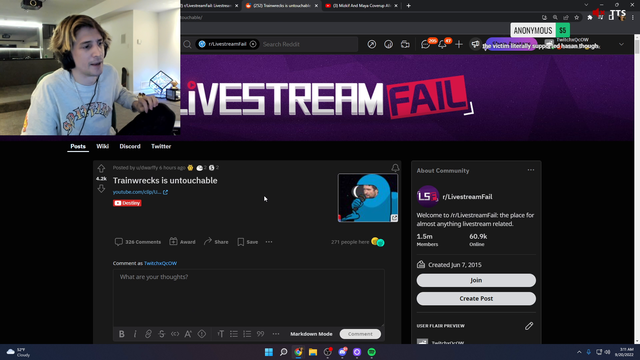Open Reddit chat with 205 badge

(426, 44)
